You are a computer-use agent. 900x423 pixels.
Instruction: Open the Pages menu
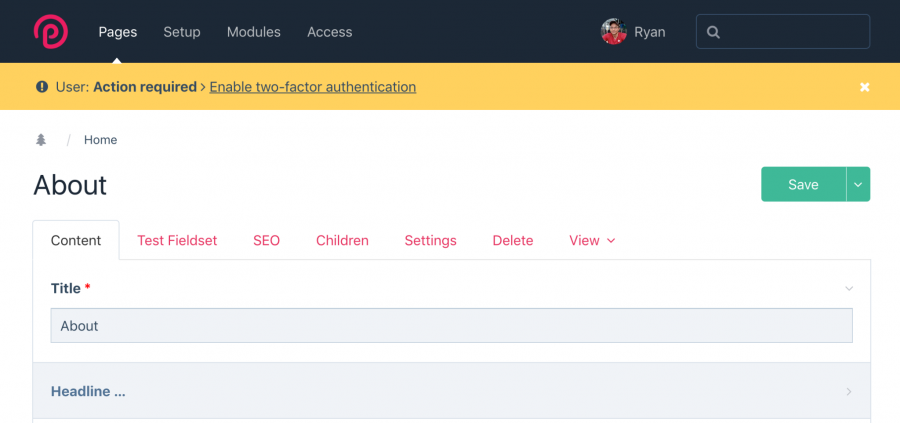coord(118,32)
